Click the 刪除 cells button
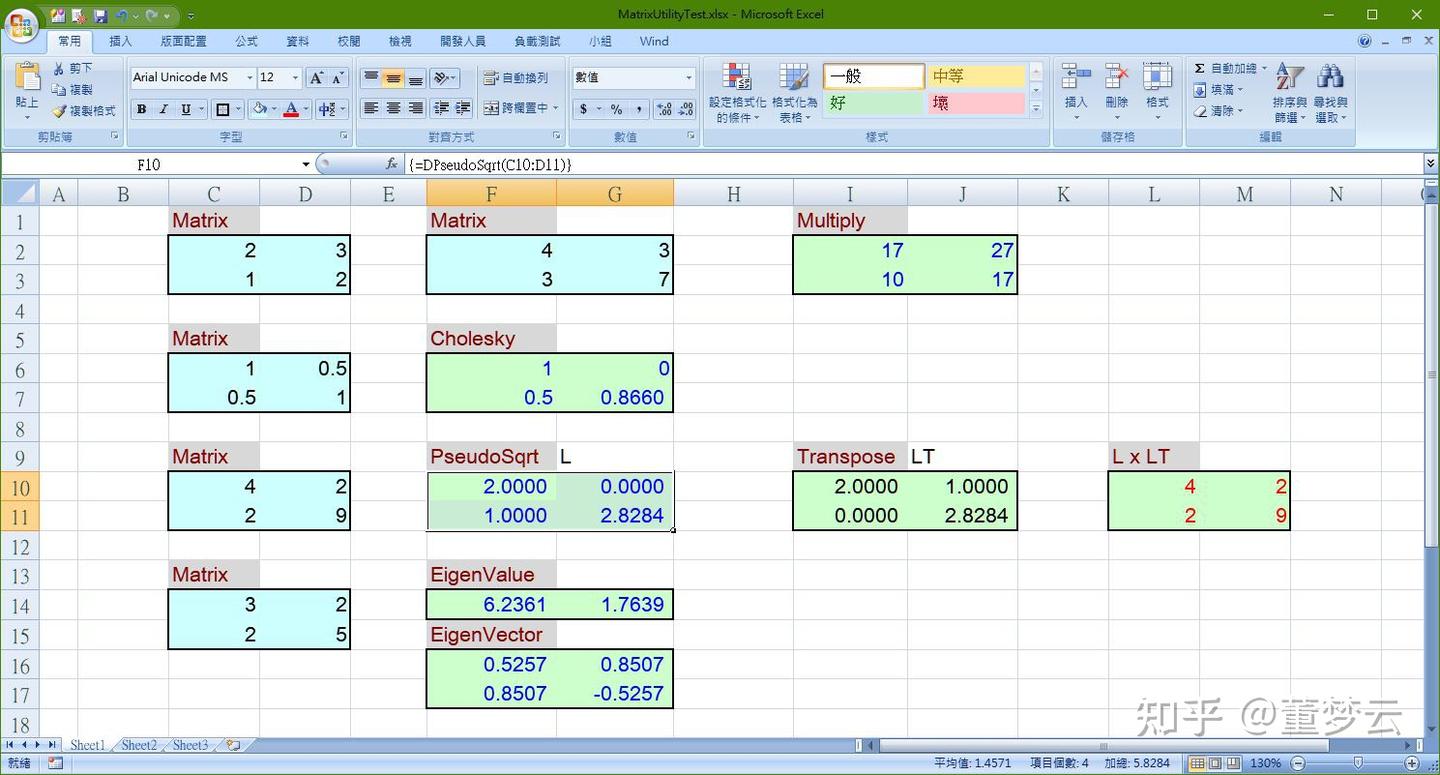1440x775 pixels. tap(1117, 91)
